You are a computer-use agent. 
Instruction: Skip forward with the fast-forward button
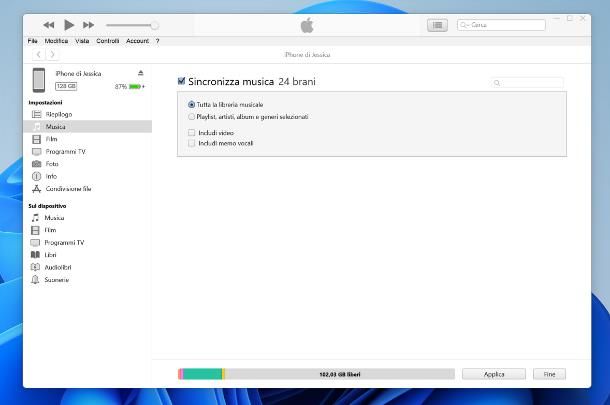click(89, 25)
